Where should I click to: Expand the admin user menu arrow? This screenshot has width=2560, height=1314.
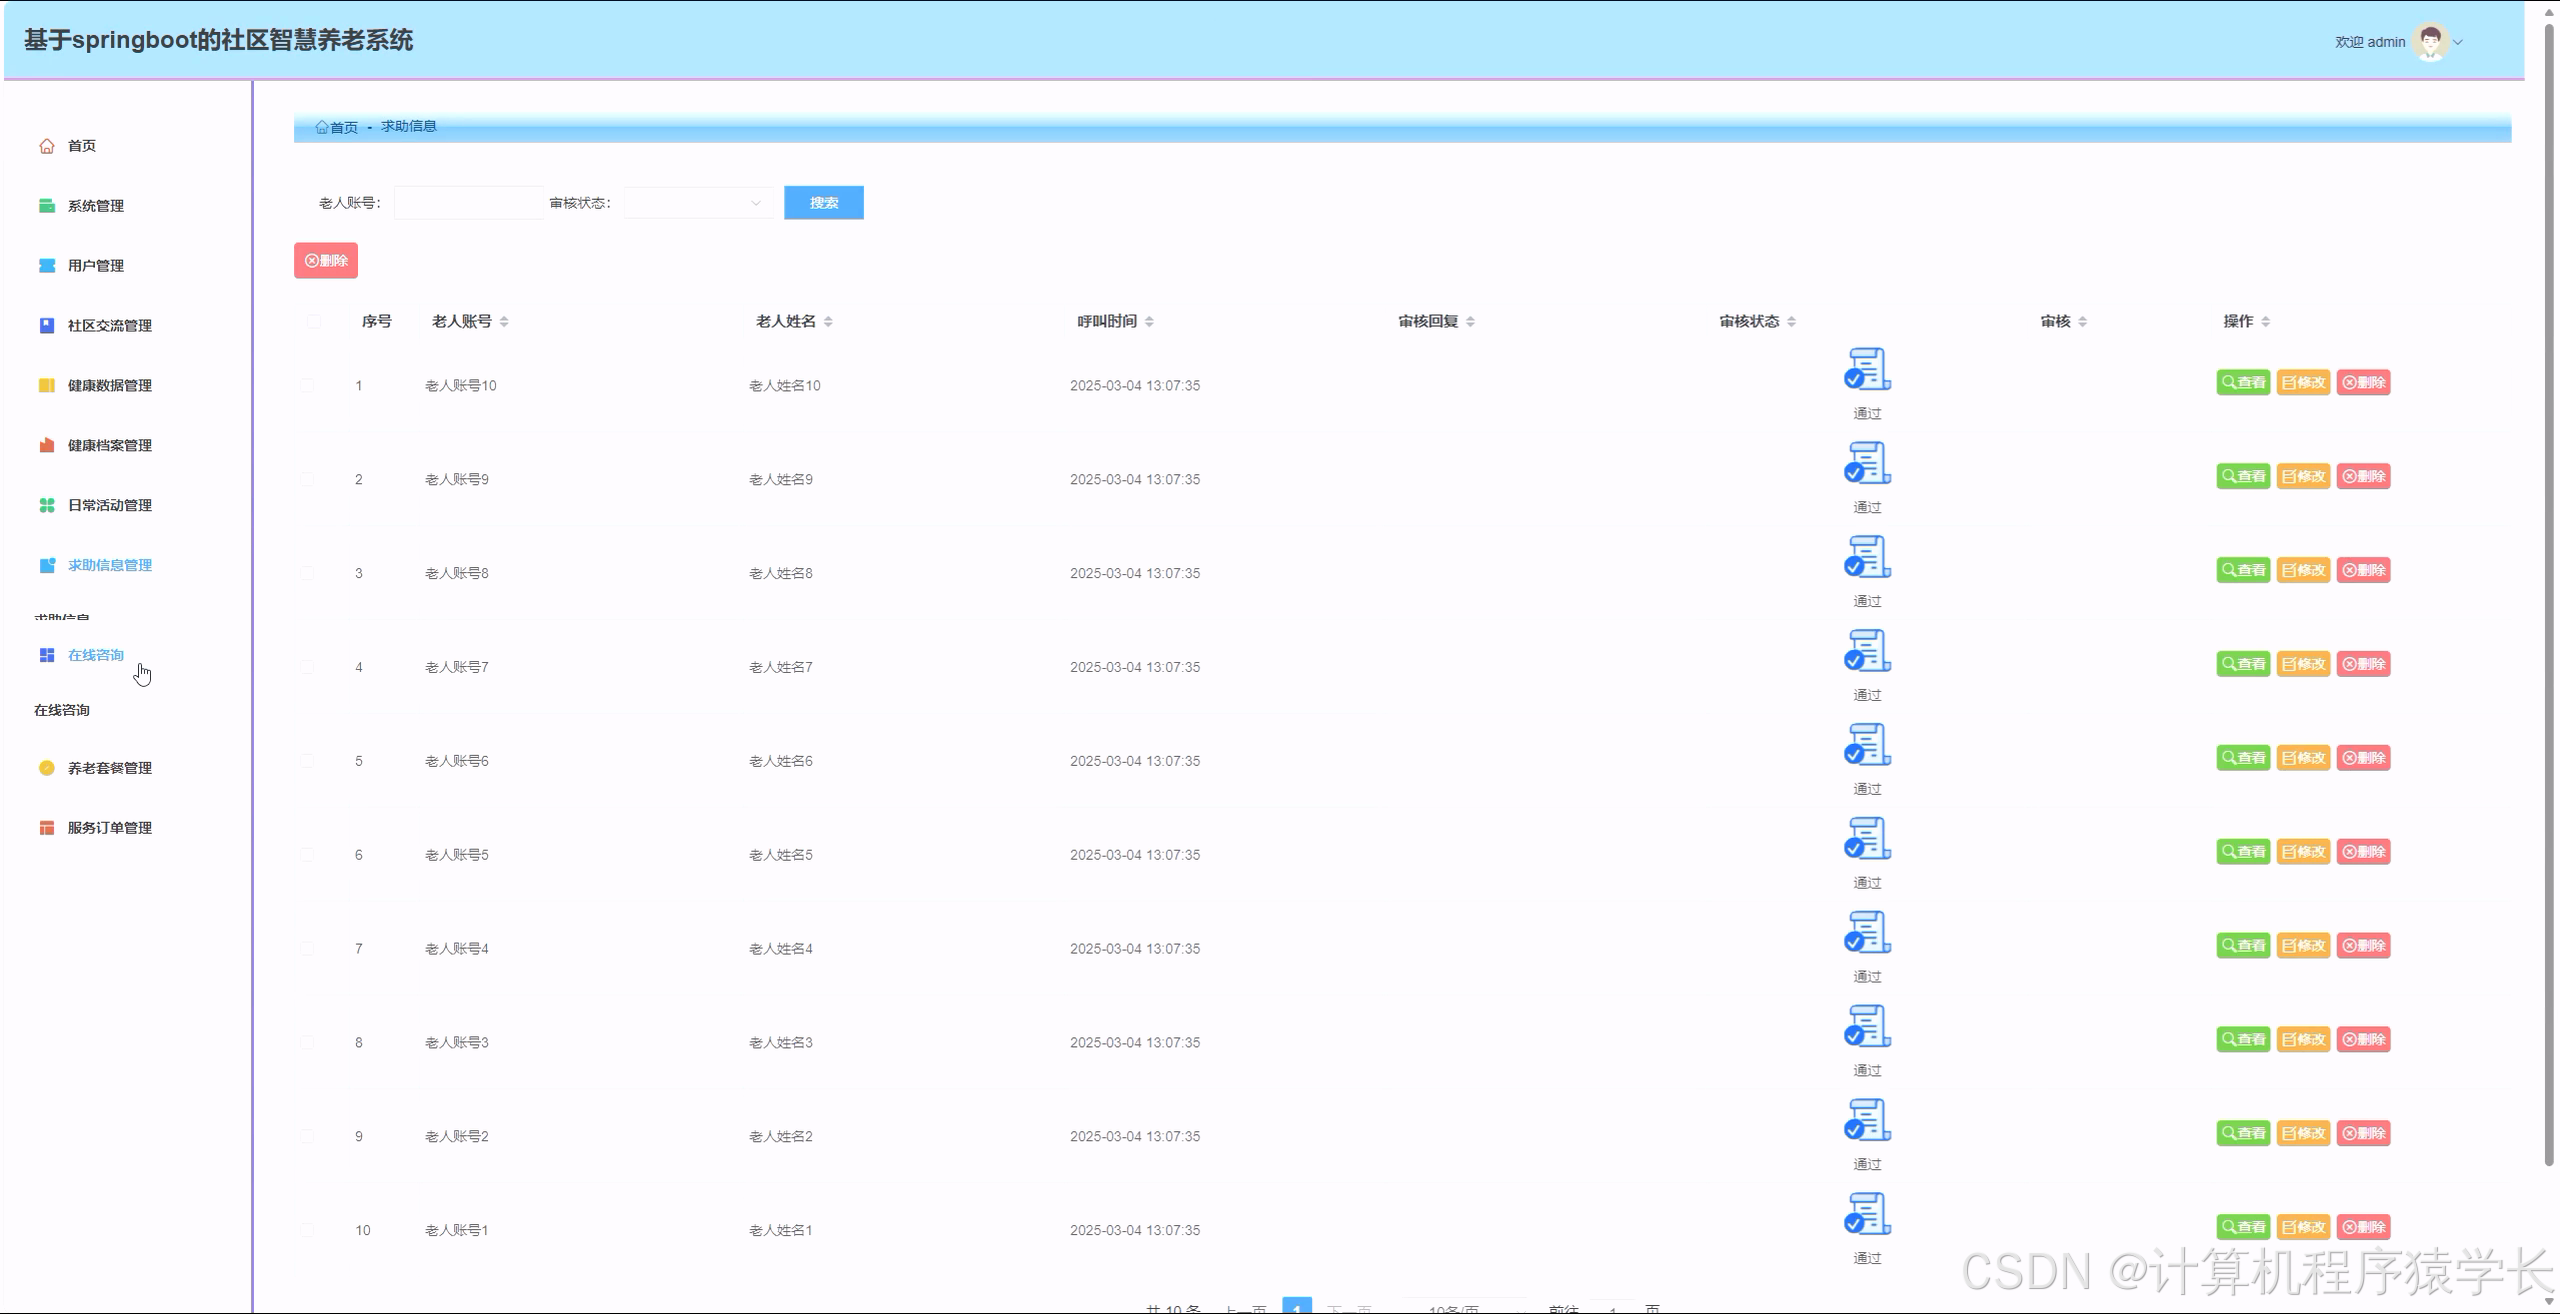click(x=2458, y=42)
